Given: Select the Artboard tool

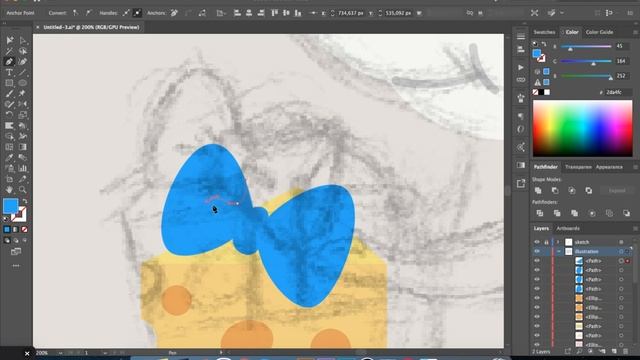Looking at the screenshot, I should click(9, 179).
